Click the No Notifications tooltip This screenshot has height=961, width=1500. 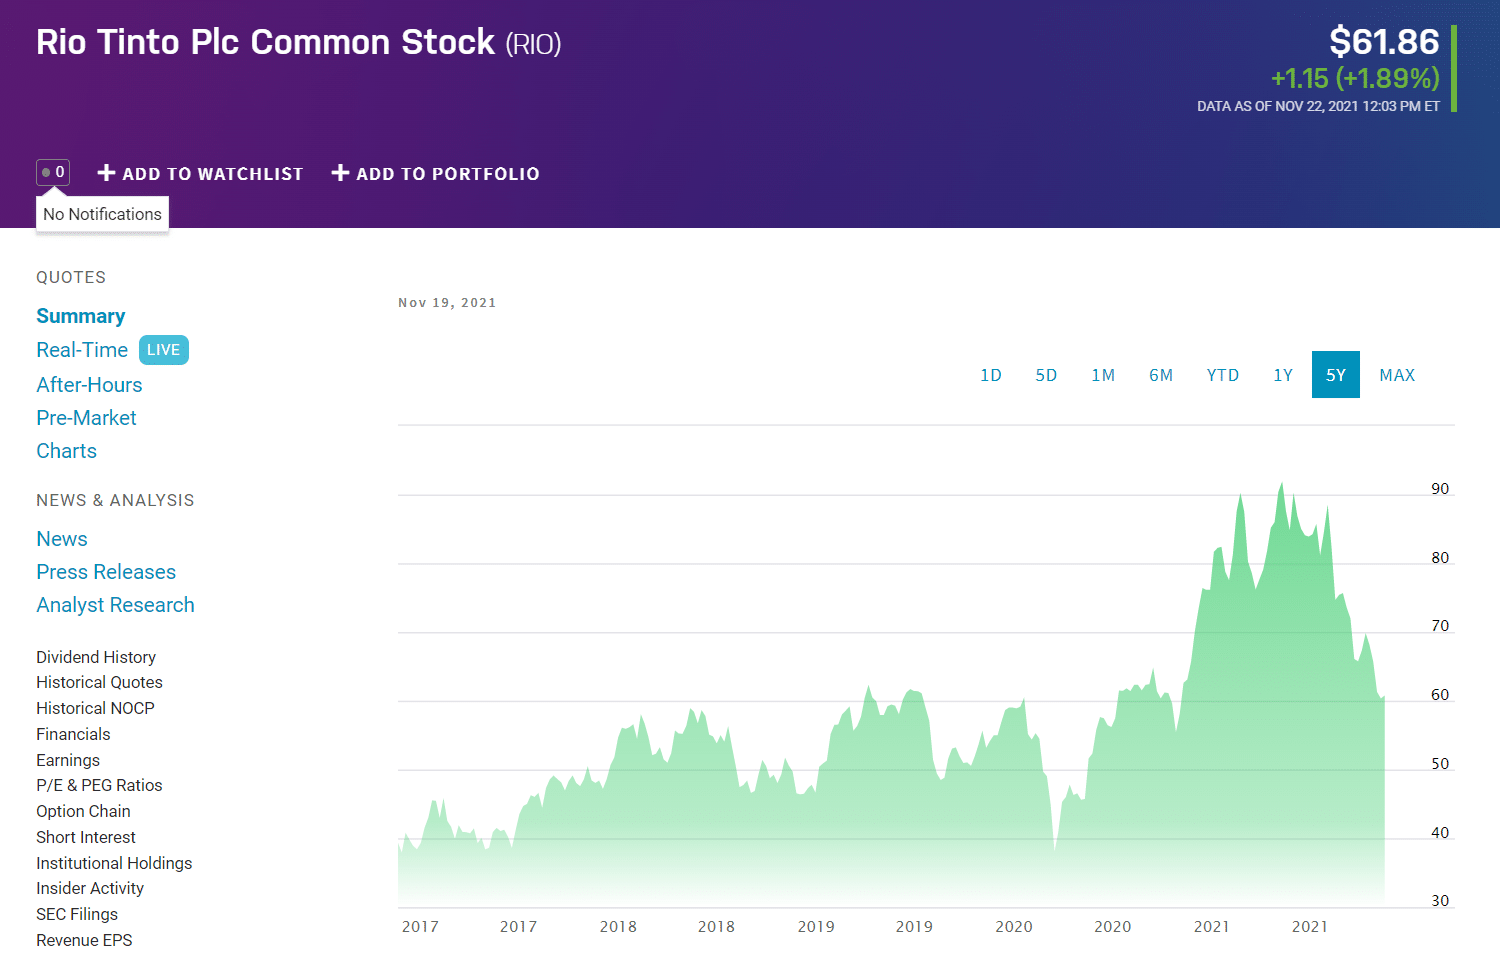pyautogui.click(x=102, y=214)
